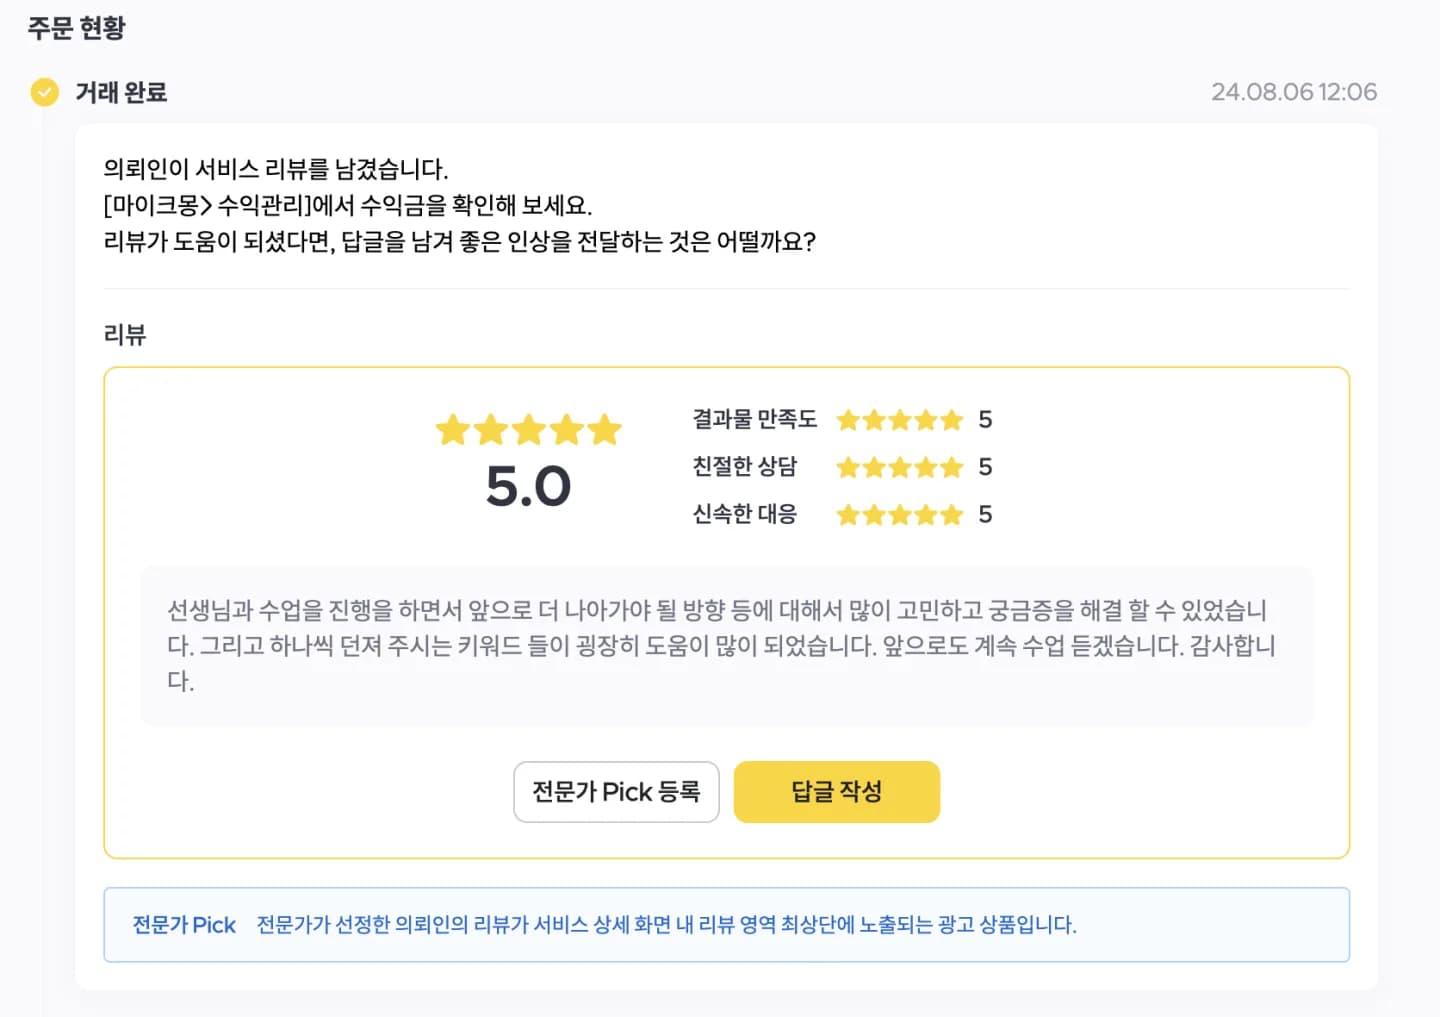Screen dimensions: 1440x1017
Task: Click the 친절한 상담 star rating
Action: [x=900, y=467]
